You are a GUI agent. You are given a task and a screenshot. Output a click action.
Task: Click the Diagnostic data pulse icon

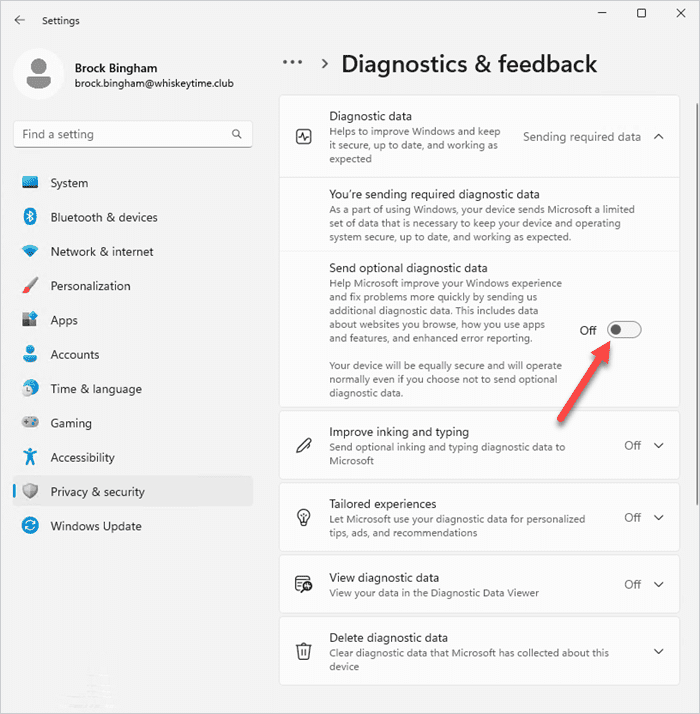click(x=304, y=137)
